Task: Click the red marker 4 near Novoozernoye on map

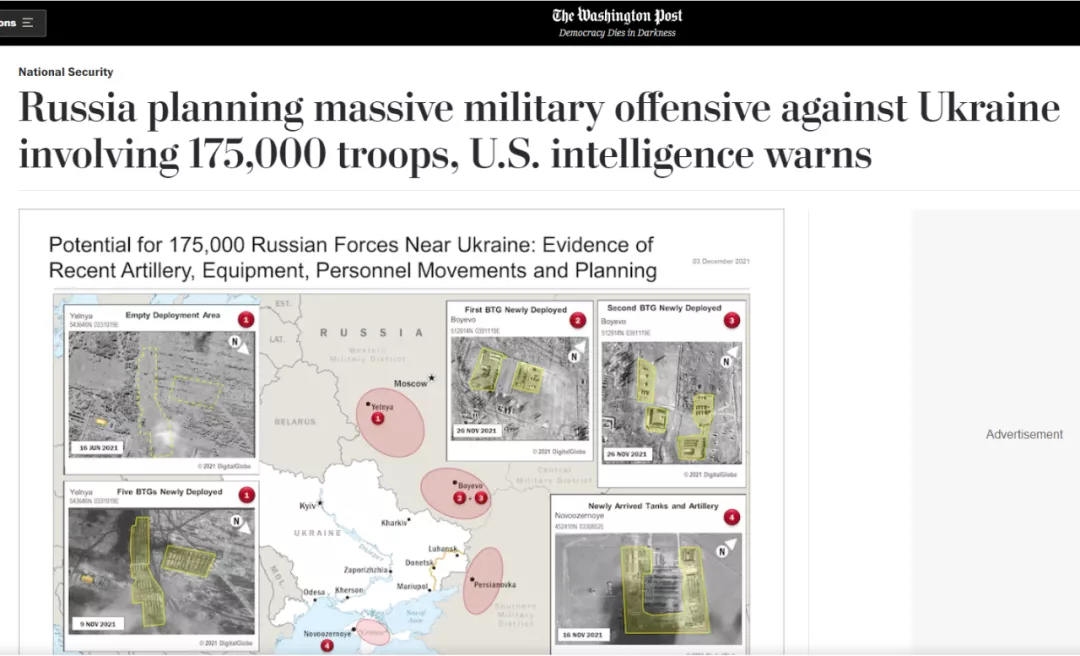Action: [327, 646]
